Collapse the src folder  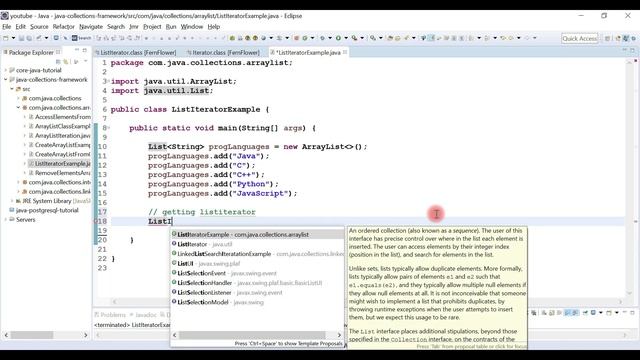(x=12, y=89)
